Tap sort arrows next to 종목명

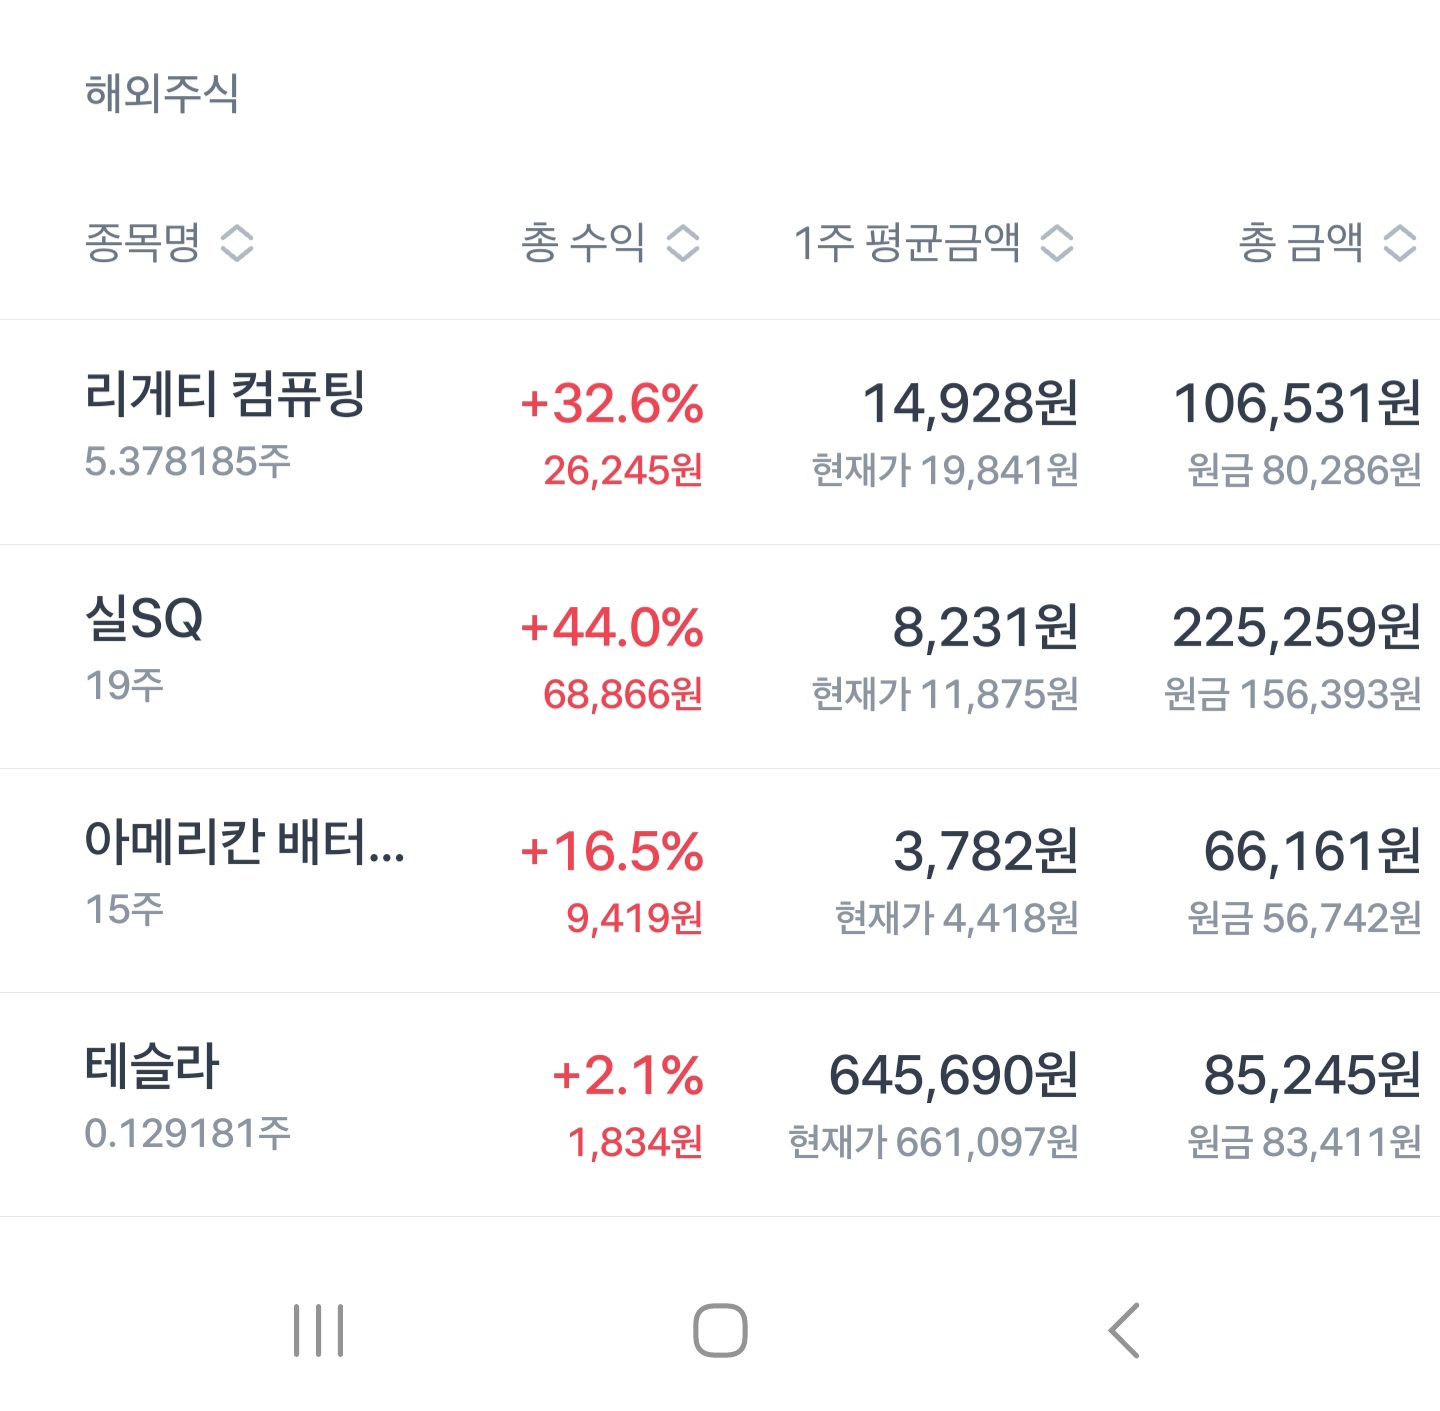(237, 243)
